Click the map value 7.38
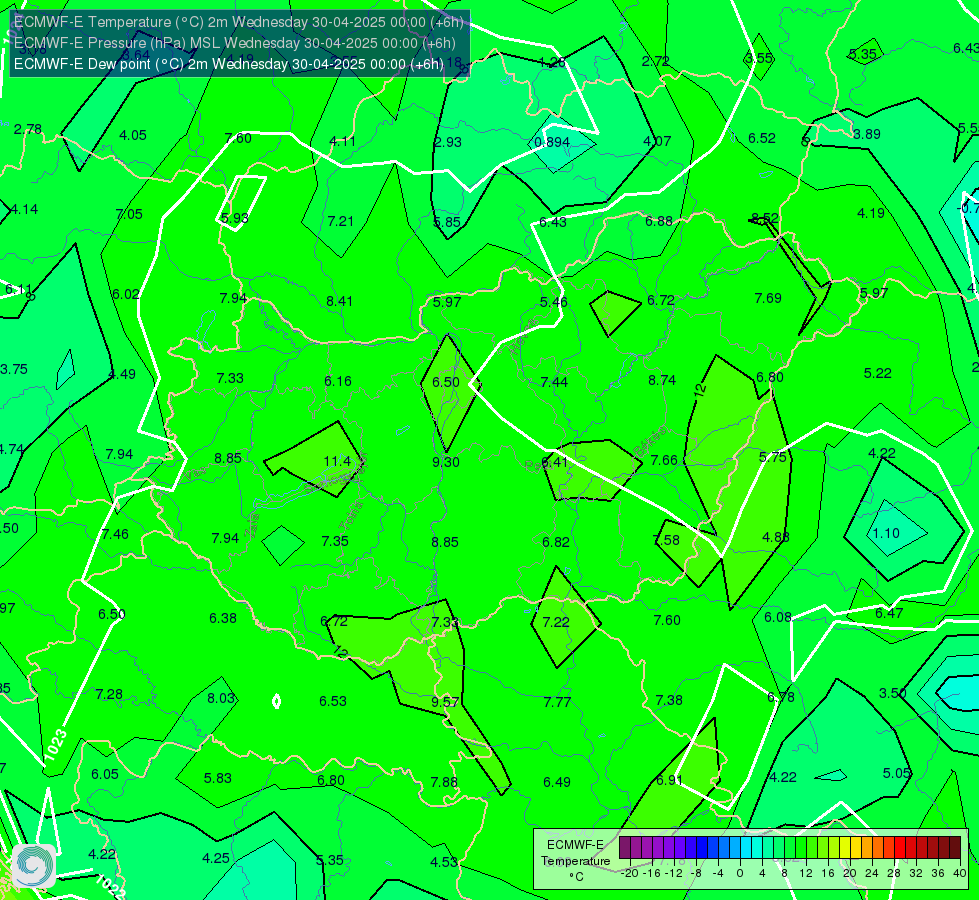This screenshot has width=979, height=900. 669,700
